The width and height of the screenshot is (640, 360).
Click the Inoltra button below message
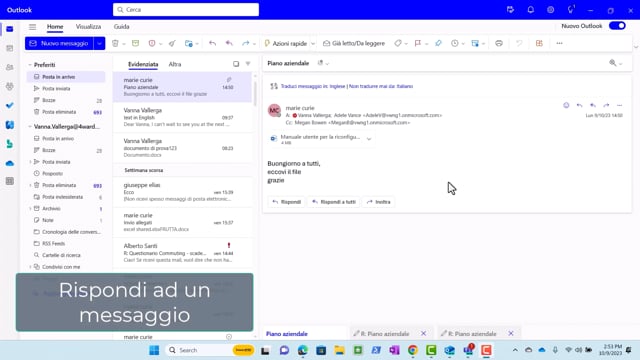click(x=378, y=202)
